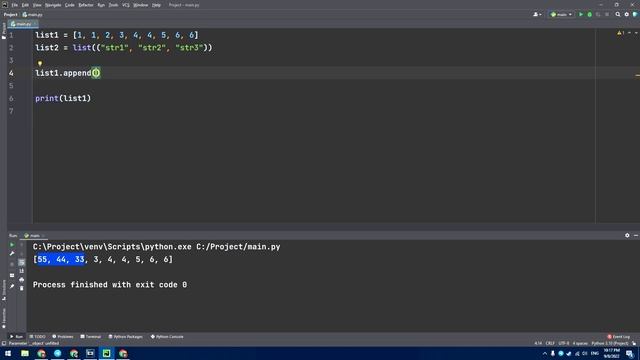Image resolution: width=640 pixels, height=360 pixels.
Task: Start debugging with the green bug icon
Action: coord(589,14)
